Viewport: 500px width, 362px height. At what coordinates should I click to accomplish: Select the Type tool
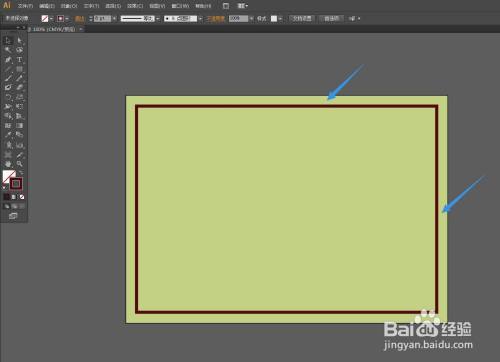(20, 60)
